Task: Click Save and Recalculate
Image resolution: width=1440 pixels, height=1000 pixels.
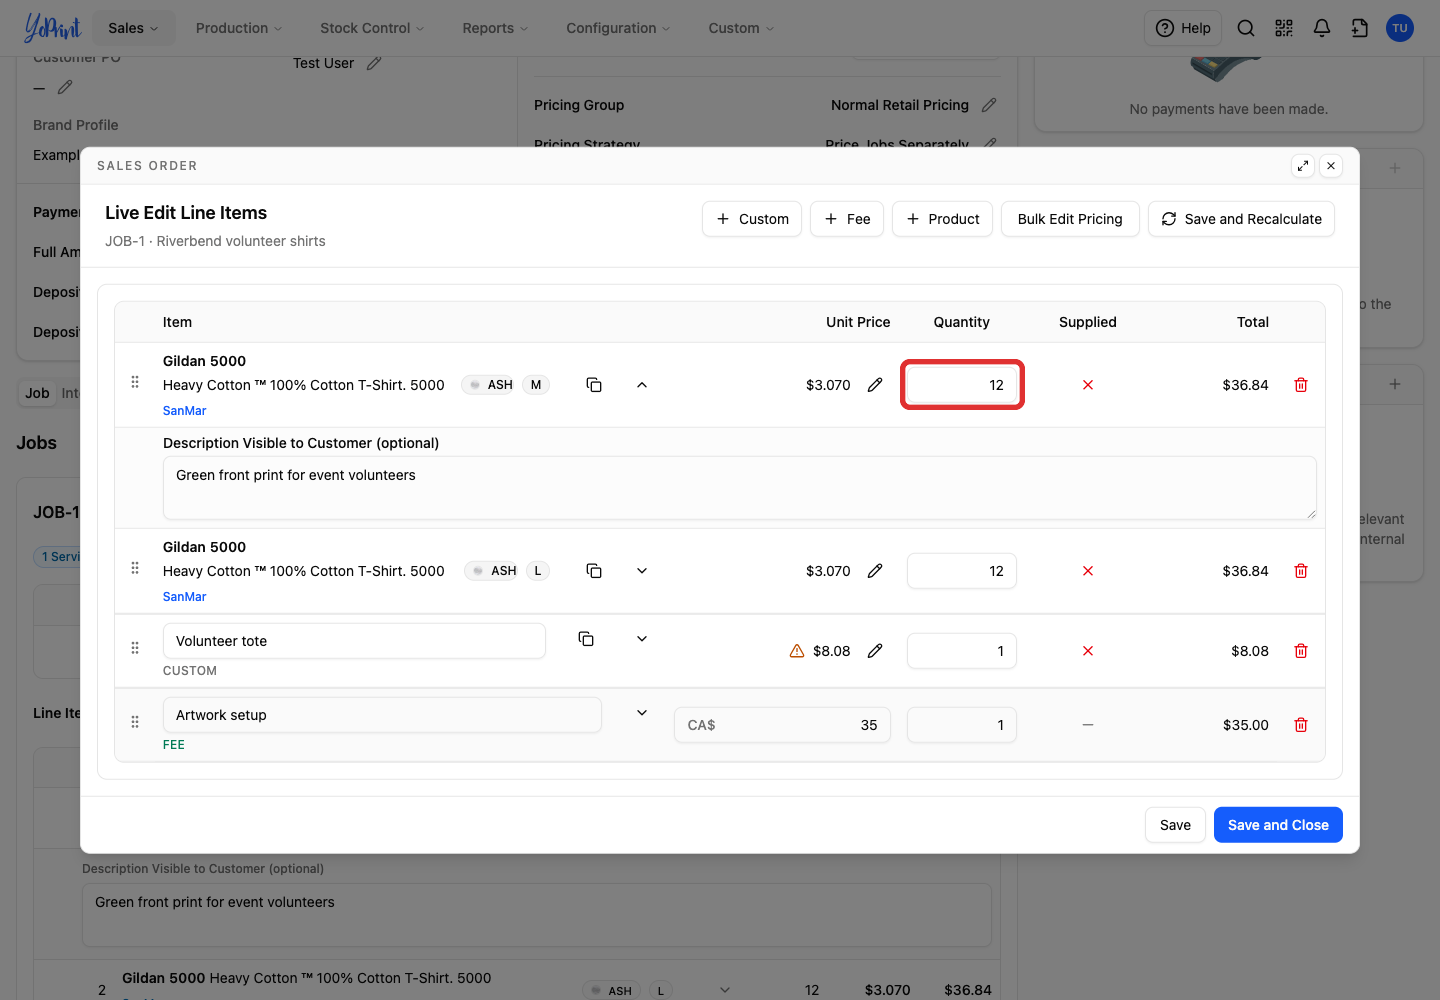Action: (1241, 219)
